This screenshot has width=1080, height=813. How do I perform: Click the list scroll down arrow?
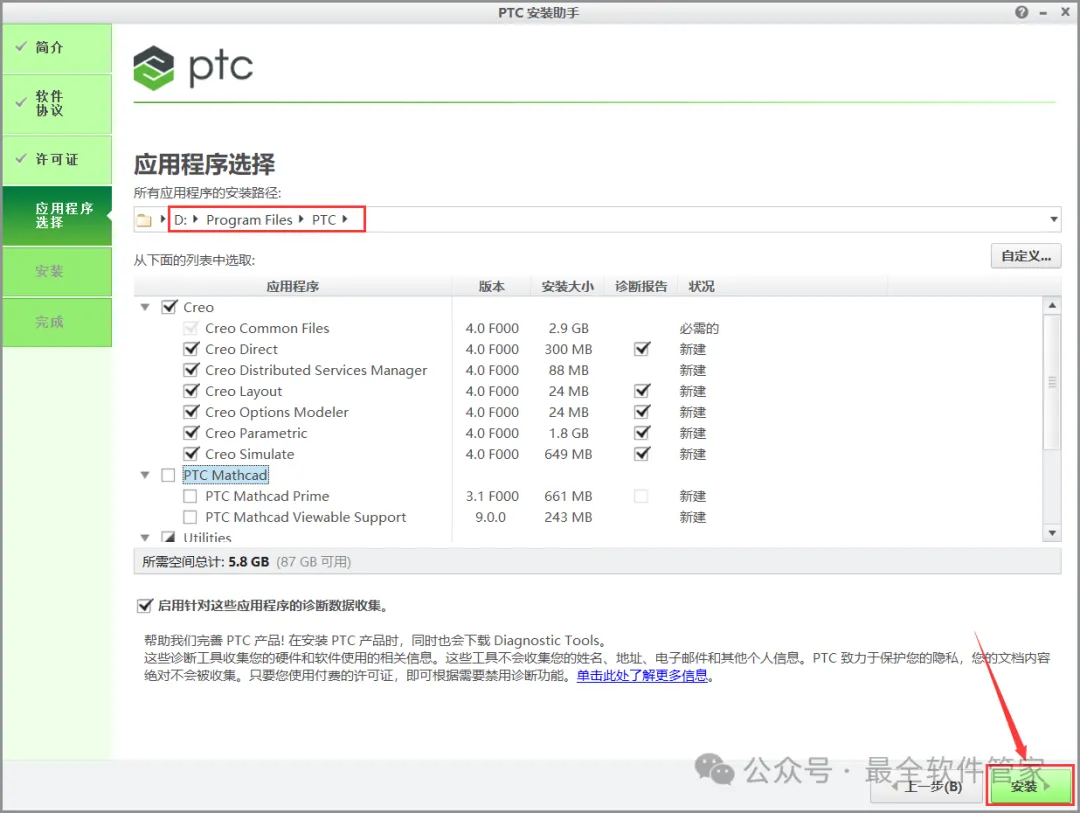[x=1052, y=533]
